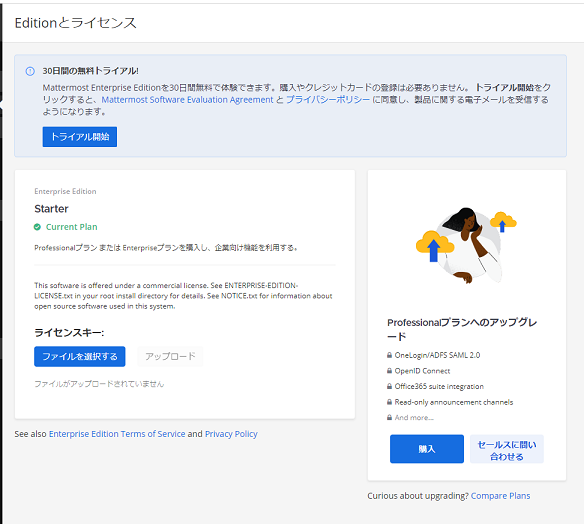Open Enterprise Edition Terms of Service link
The width and height of the screenshot is (584, 524).
[117, 434]
